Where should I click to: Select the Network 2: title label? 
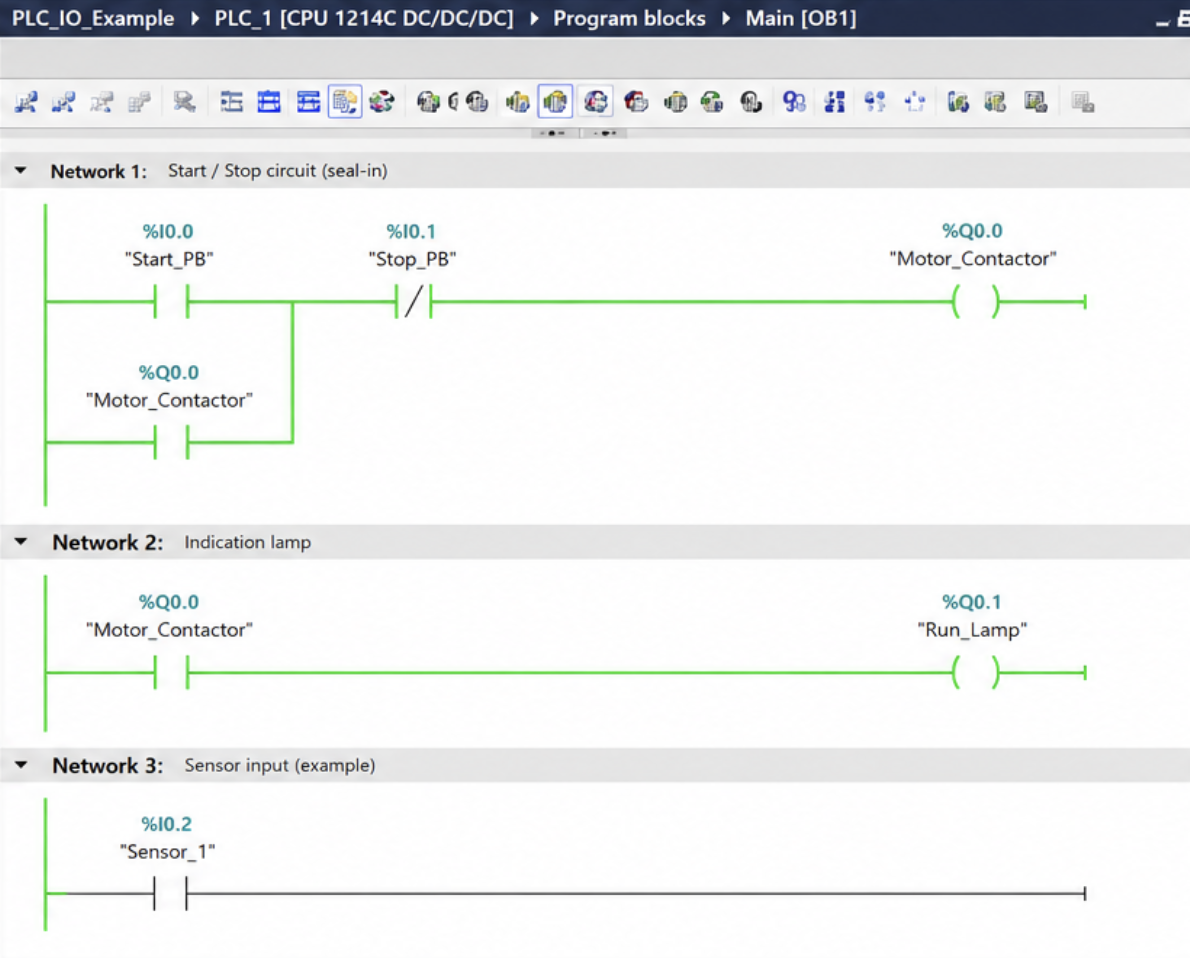tap(108, 543)
